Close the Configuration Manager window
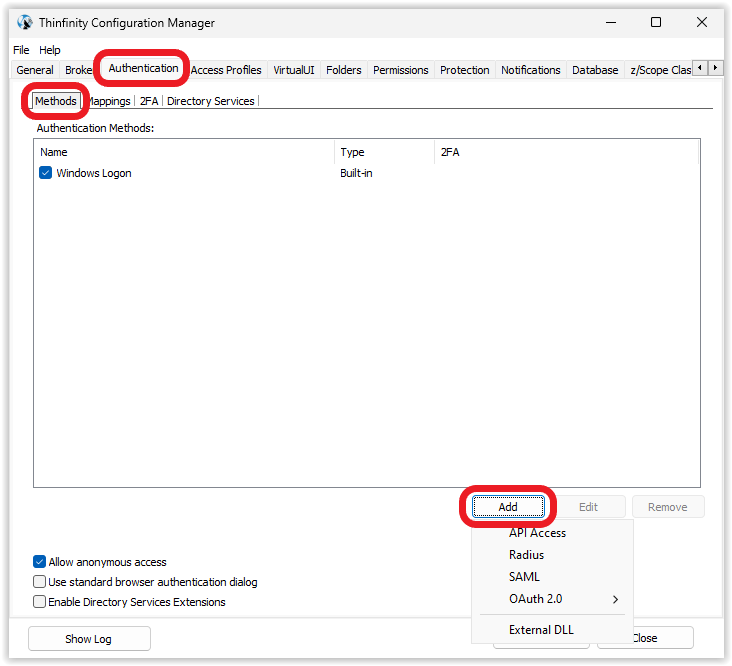 tap(702, 22)
